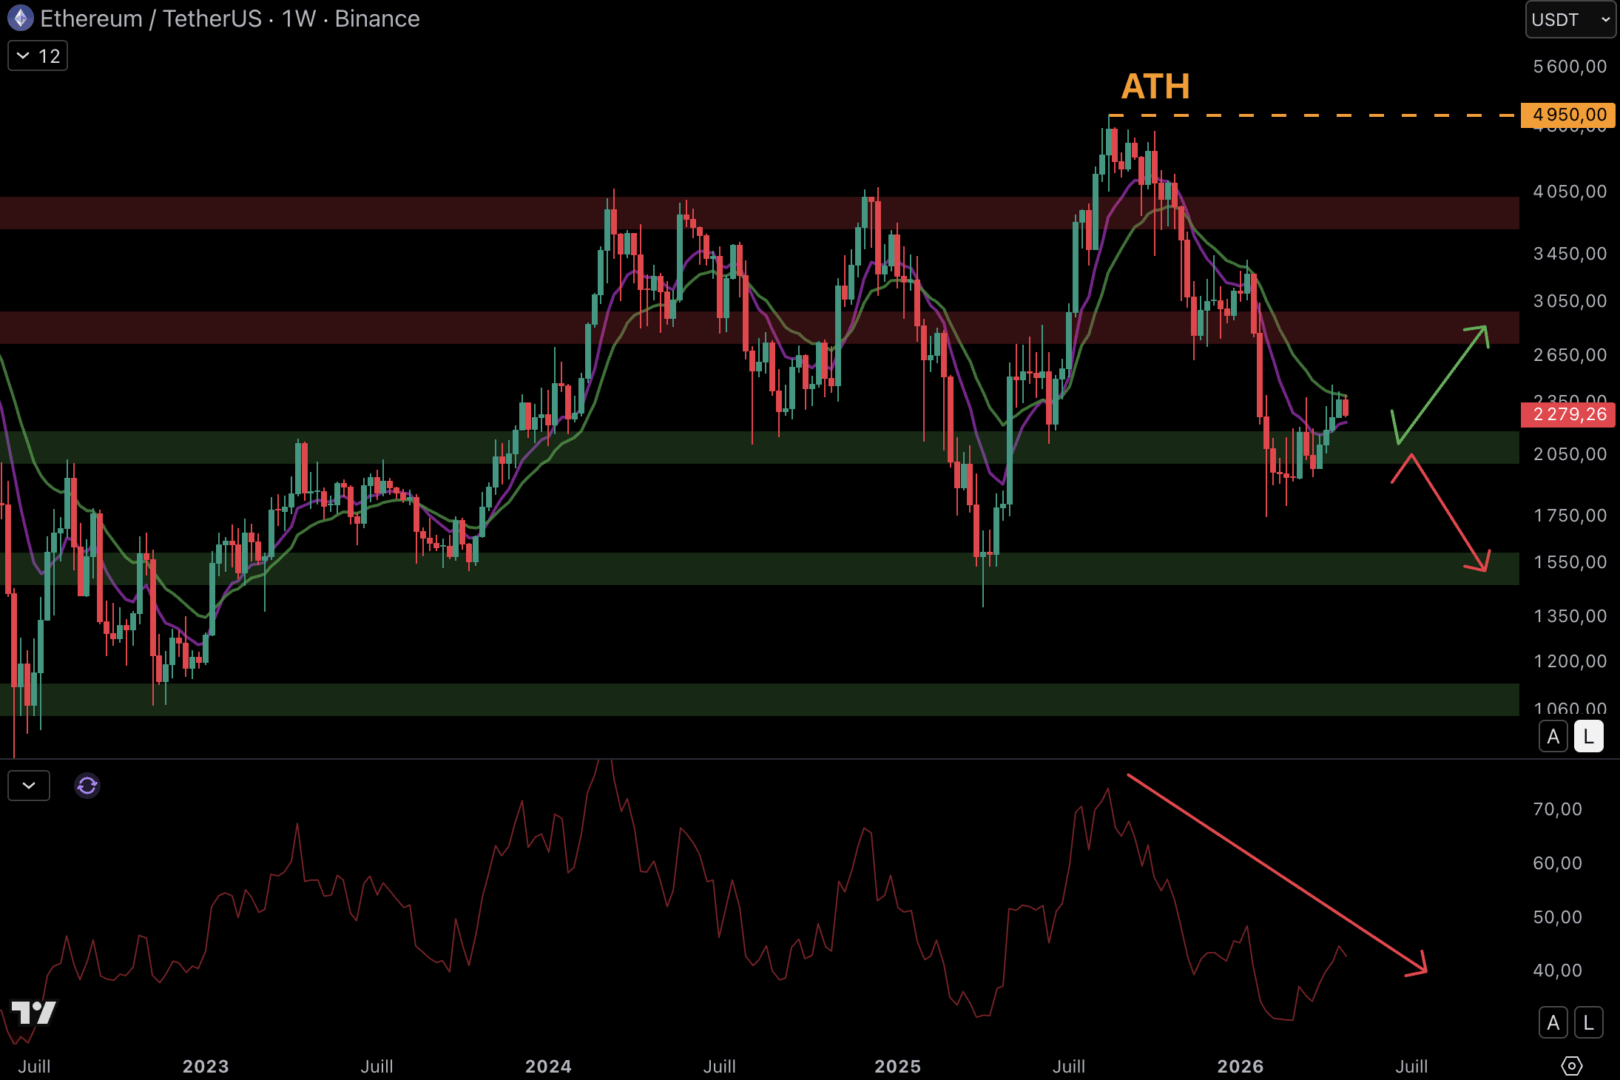
Task: Select the topmost red resistance zone rectangle
Action: click(x=760, y=213)
